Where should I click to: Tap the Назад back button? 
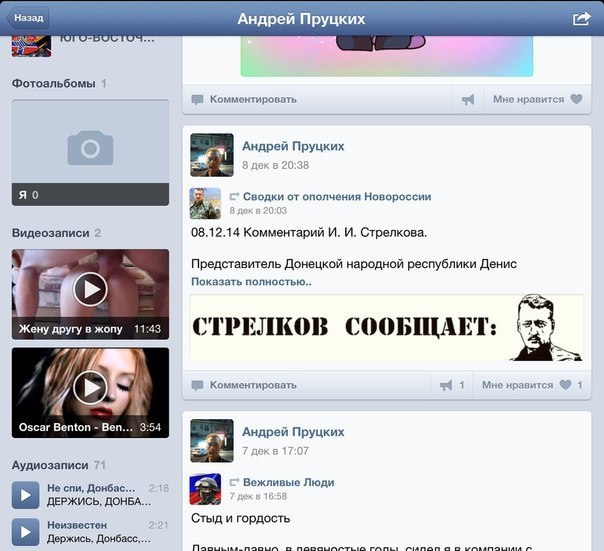(x=27, y=18)
